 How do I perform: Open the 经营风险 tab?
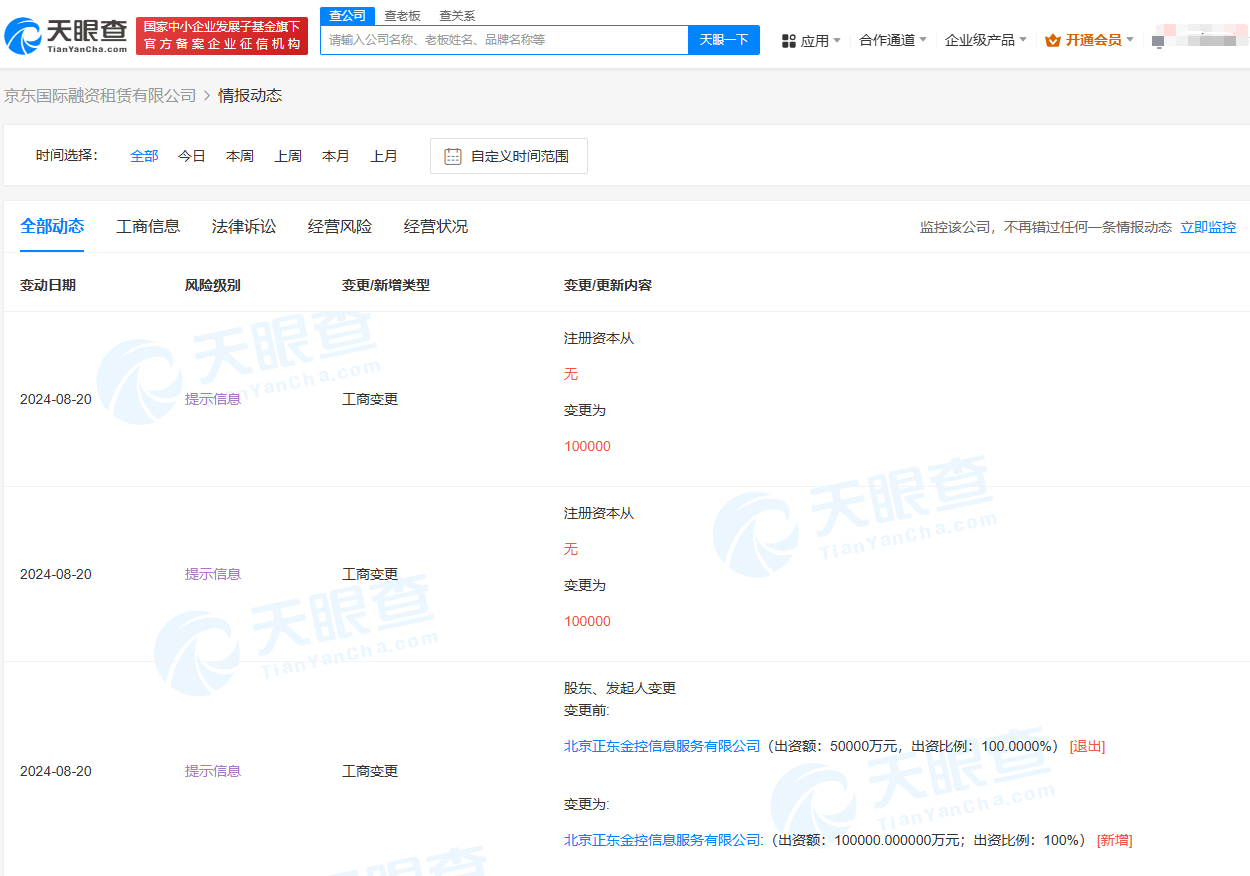pyautogui.click(x=340, y=226)
